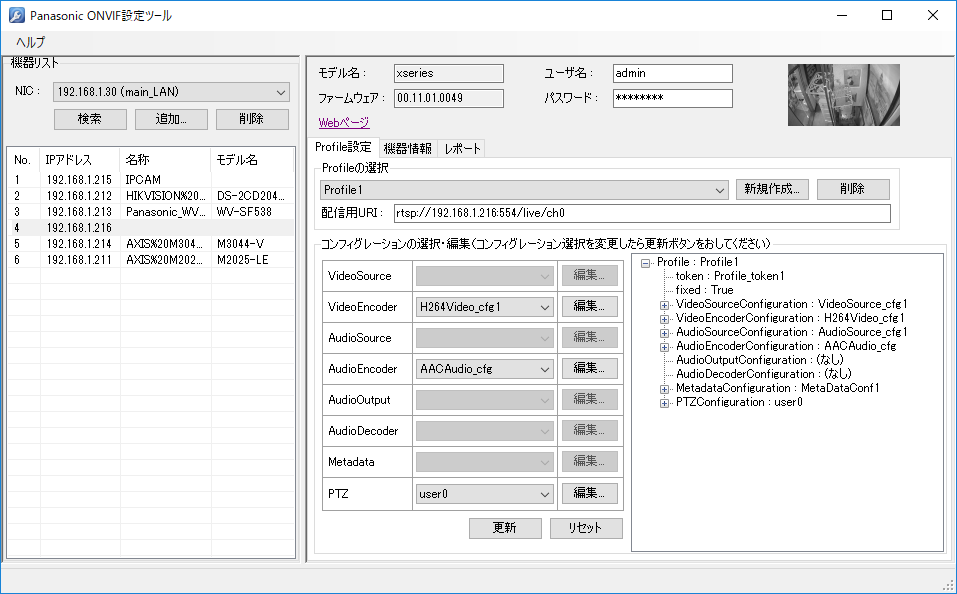
Task: Select device row 192.168.1.211 M2025-LE
Action: 151,259
